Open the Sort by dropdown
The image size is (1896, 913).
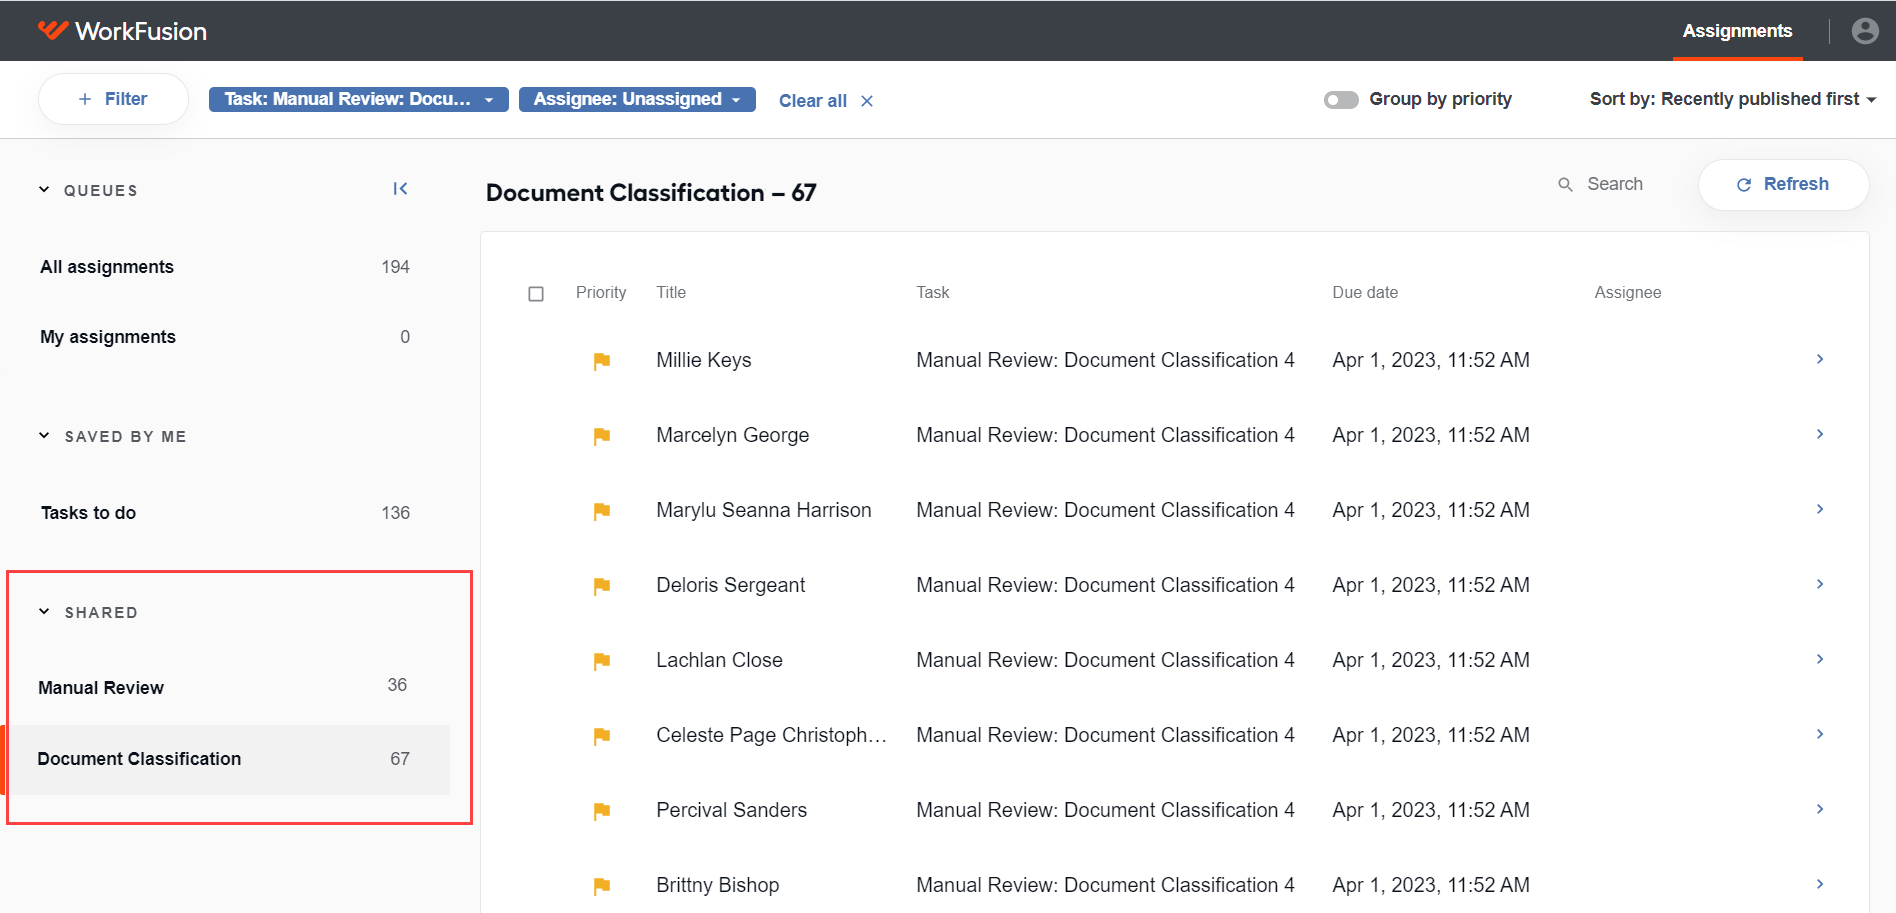[1732, 99]
